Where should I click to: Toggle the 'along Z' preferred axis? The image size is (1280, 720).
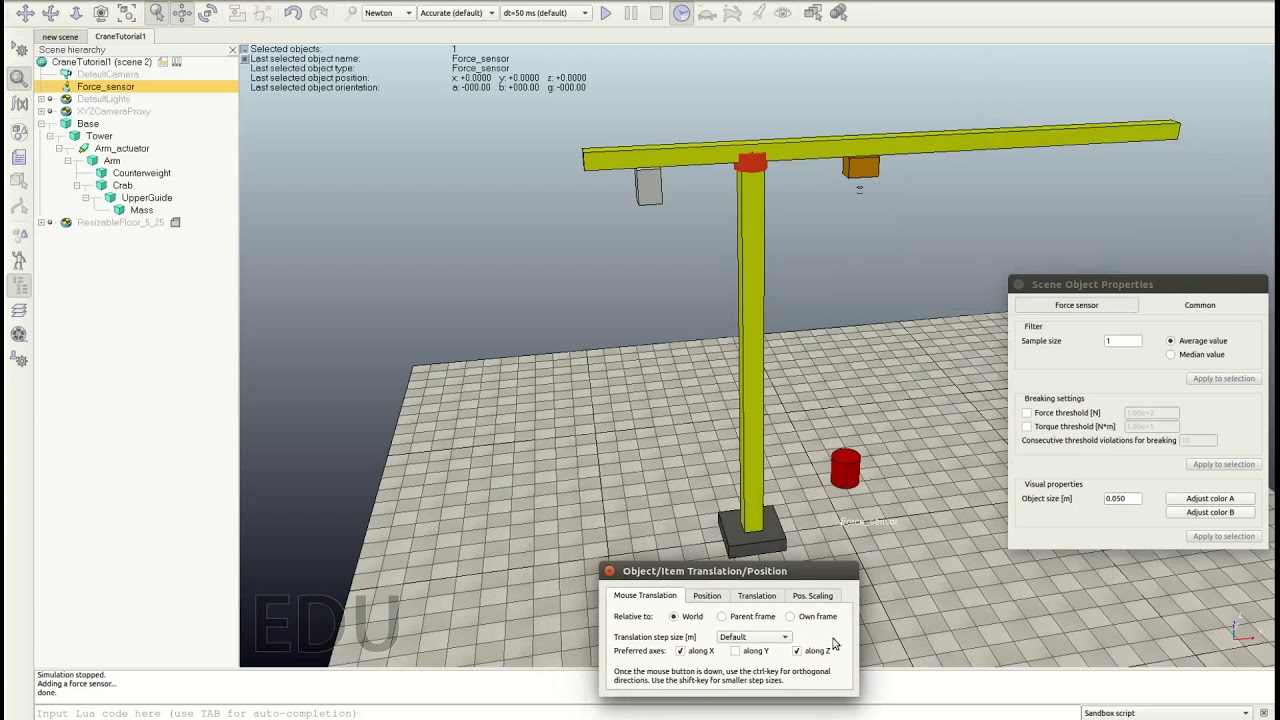click(797, 651)
